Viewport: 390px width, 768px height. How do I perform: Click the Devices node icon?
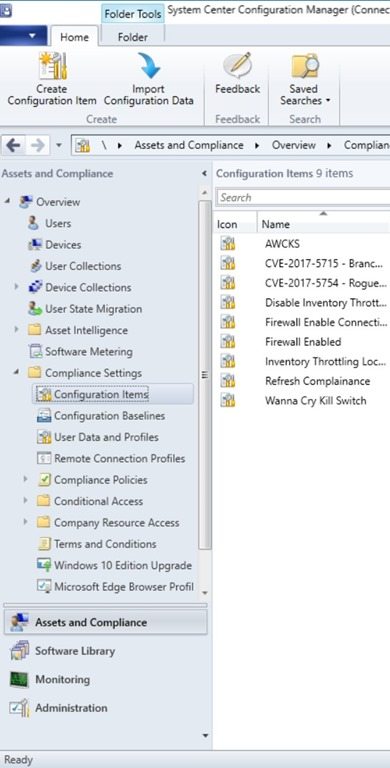click(34, 245)
